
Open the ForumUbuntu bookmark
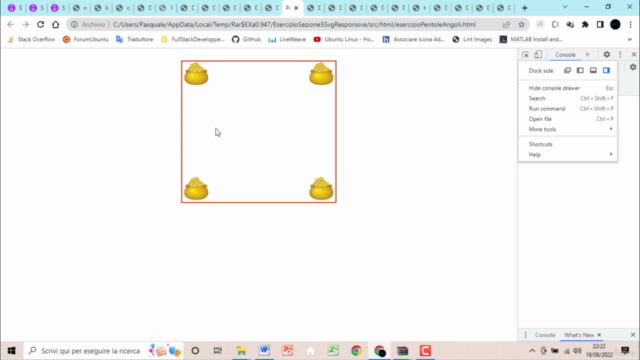(86, 40)
